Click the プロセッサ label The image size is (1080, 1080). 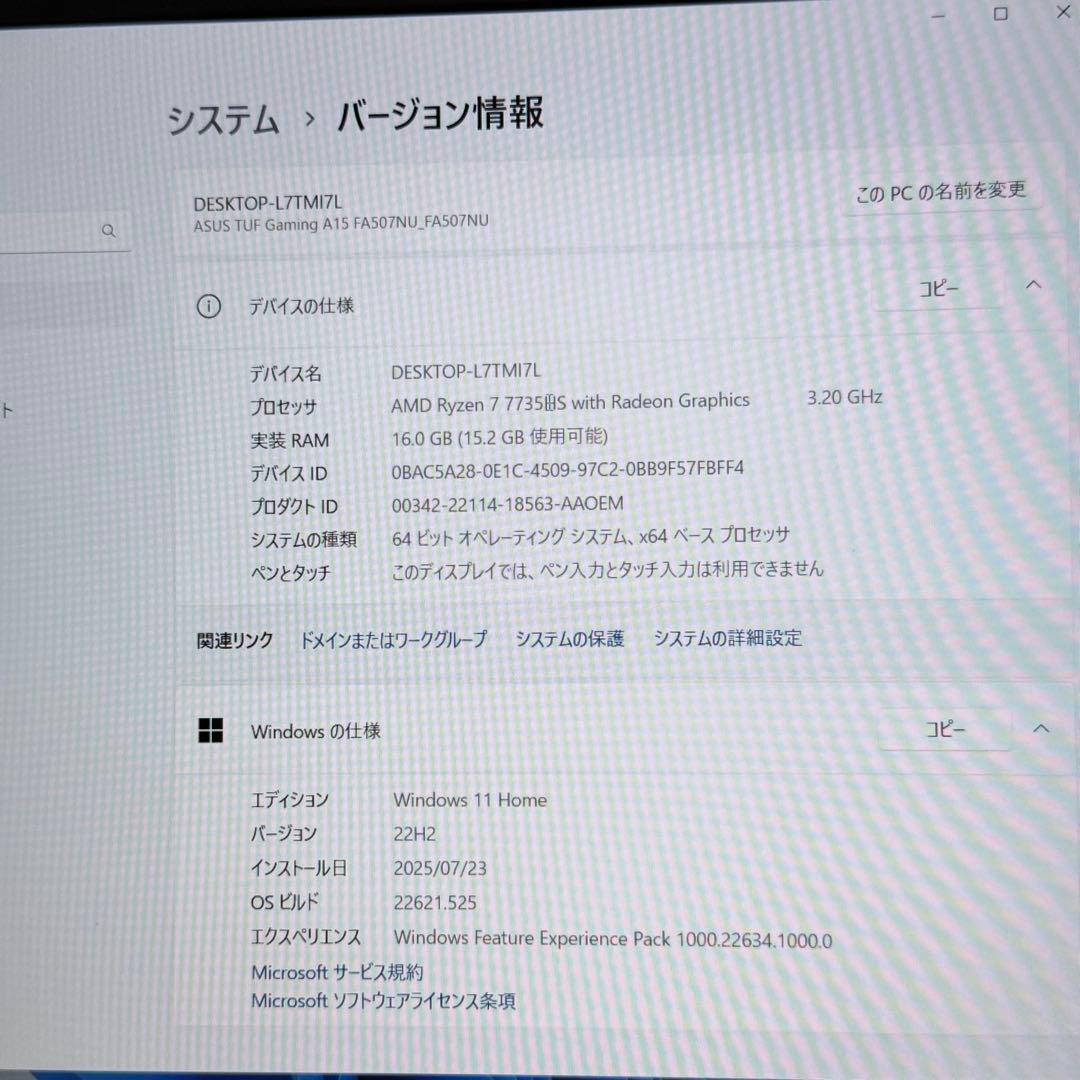(283, 407)
